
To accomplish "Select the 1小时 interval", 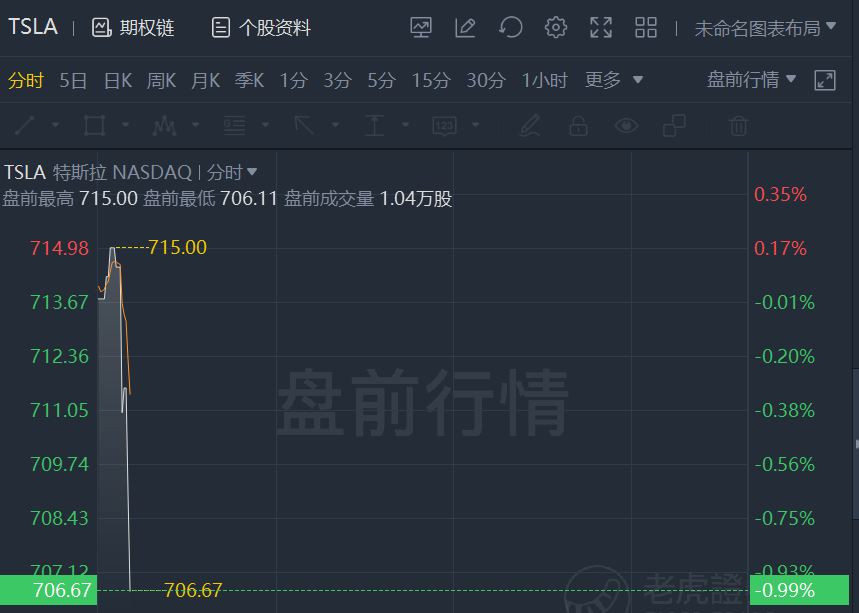I will (x=545, y=81).
